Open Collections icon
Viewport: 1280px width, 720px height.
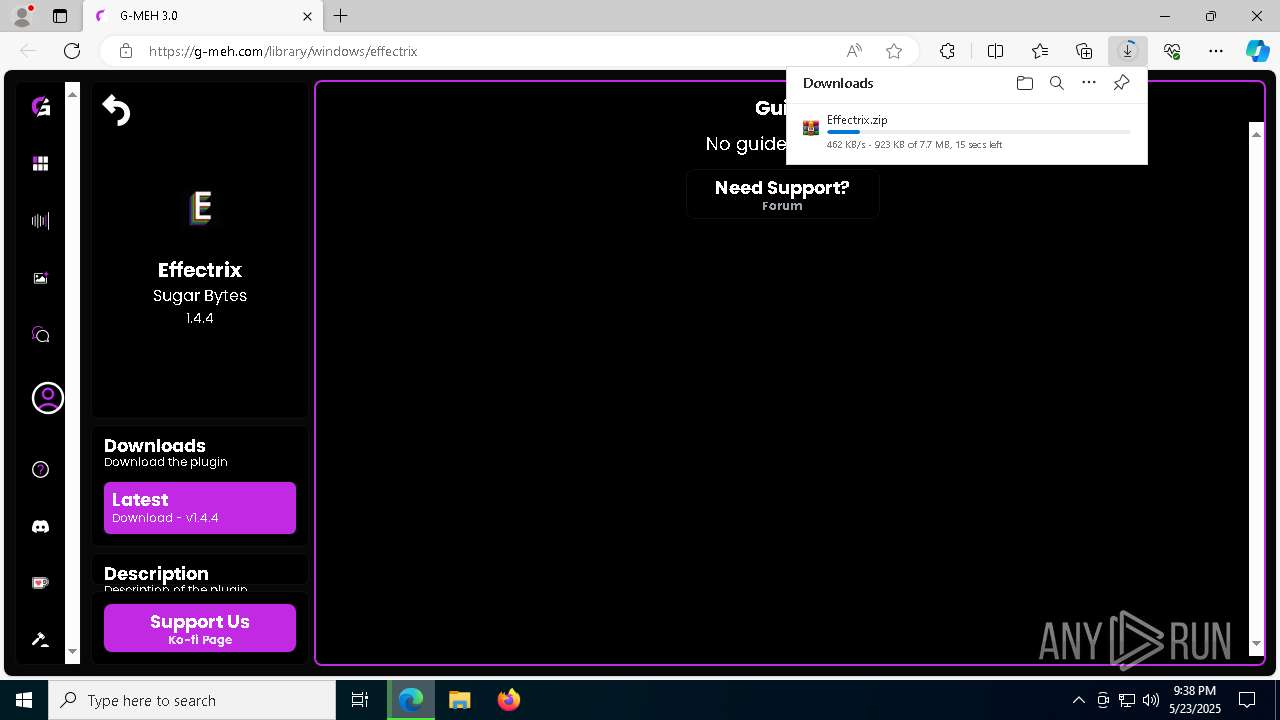pyautogui.click(x=1084, y=51)
